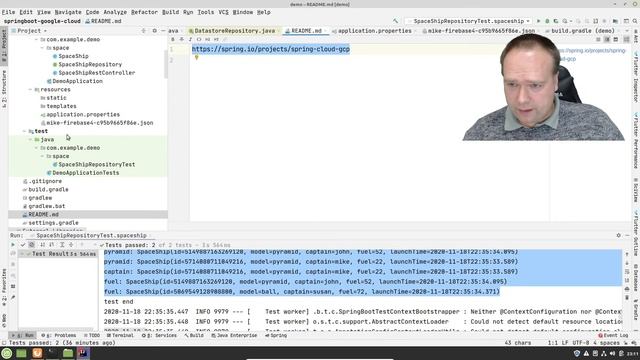This screenshot has height=360, width=640.
Task: Toggle the Favorites tool window side tab
Action: (4, 287)
